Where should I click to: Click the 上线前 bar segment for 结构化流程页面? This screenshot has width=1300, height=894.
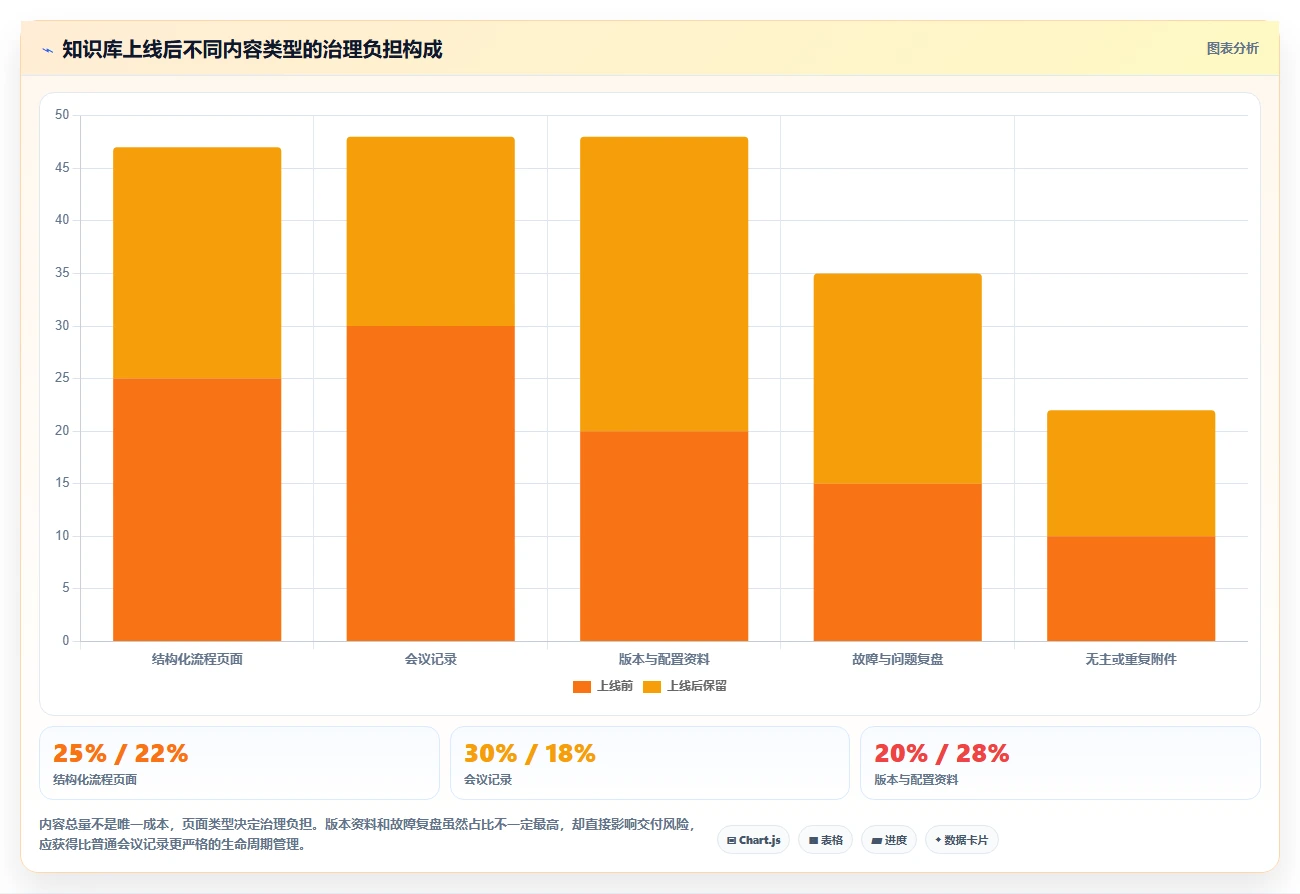[x=197, y=510]
